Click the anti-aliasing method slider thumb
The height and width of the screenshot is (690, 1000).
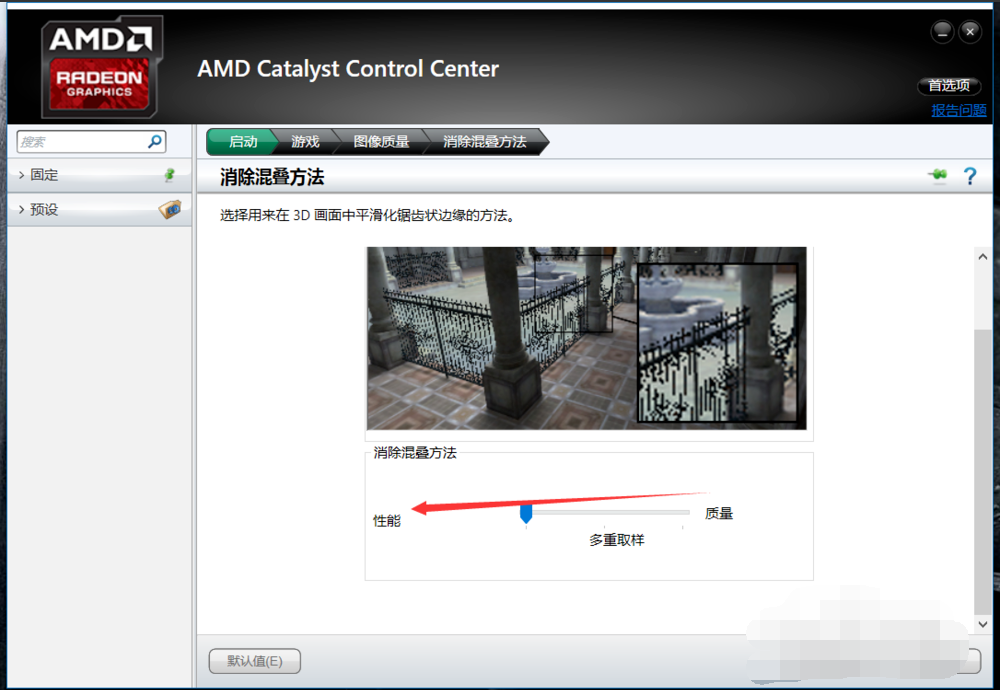526,513
